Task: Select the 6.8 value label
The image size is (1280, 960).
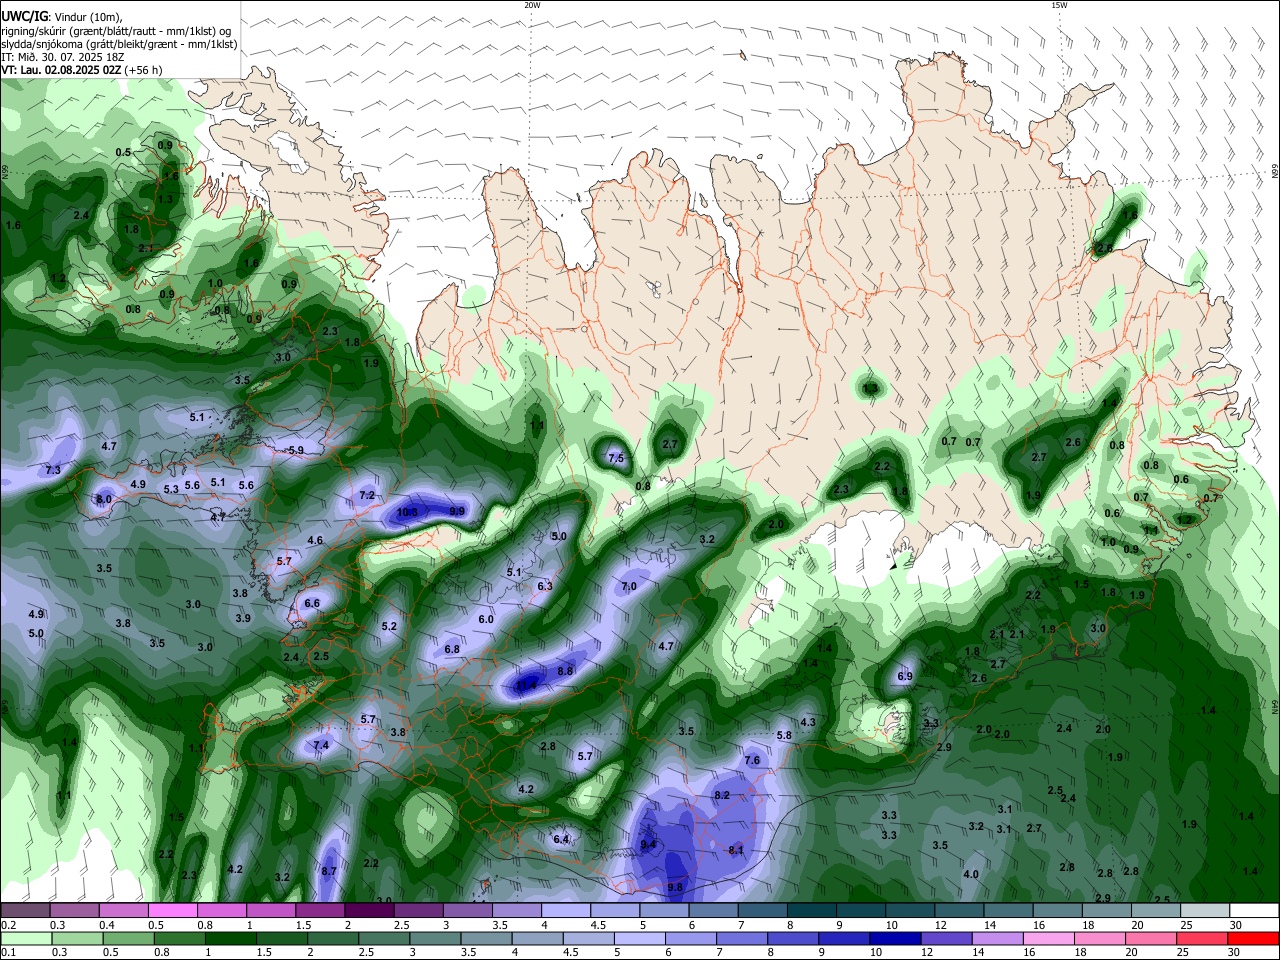Action: click(x=452, y=650)
